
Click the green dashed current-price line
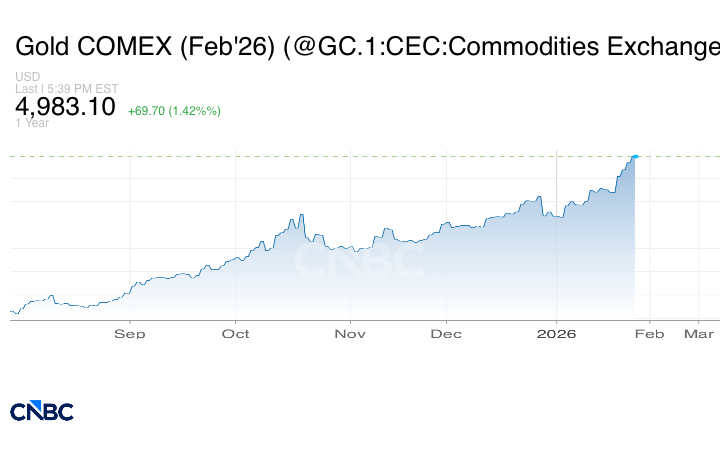[x=300, y=156]
